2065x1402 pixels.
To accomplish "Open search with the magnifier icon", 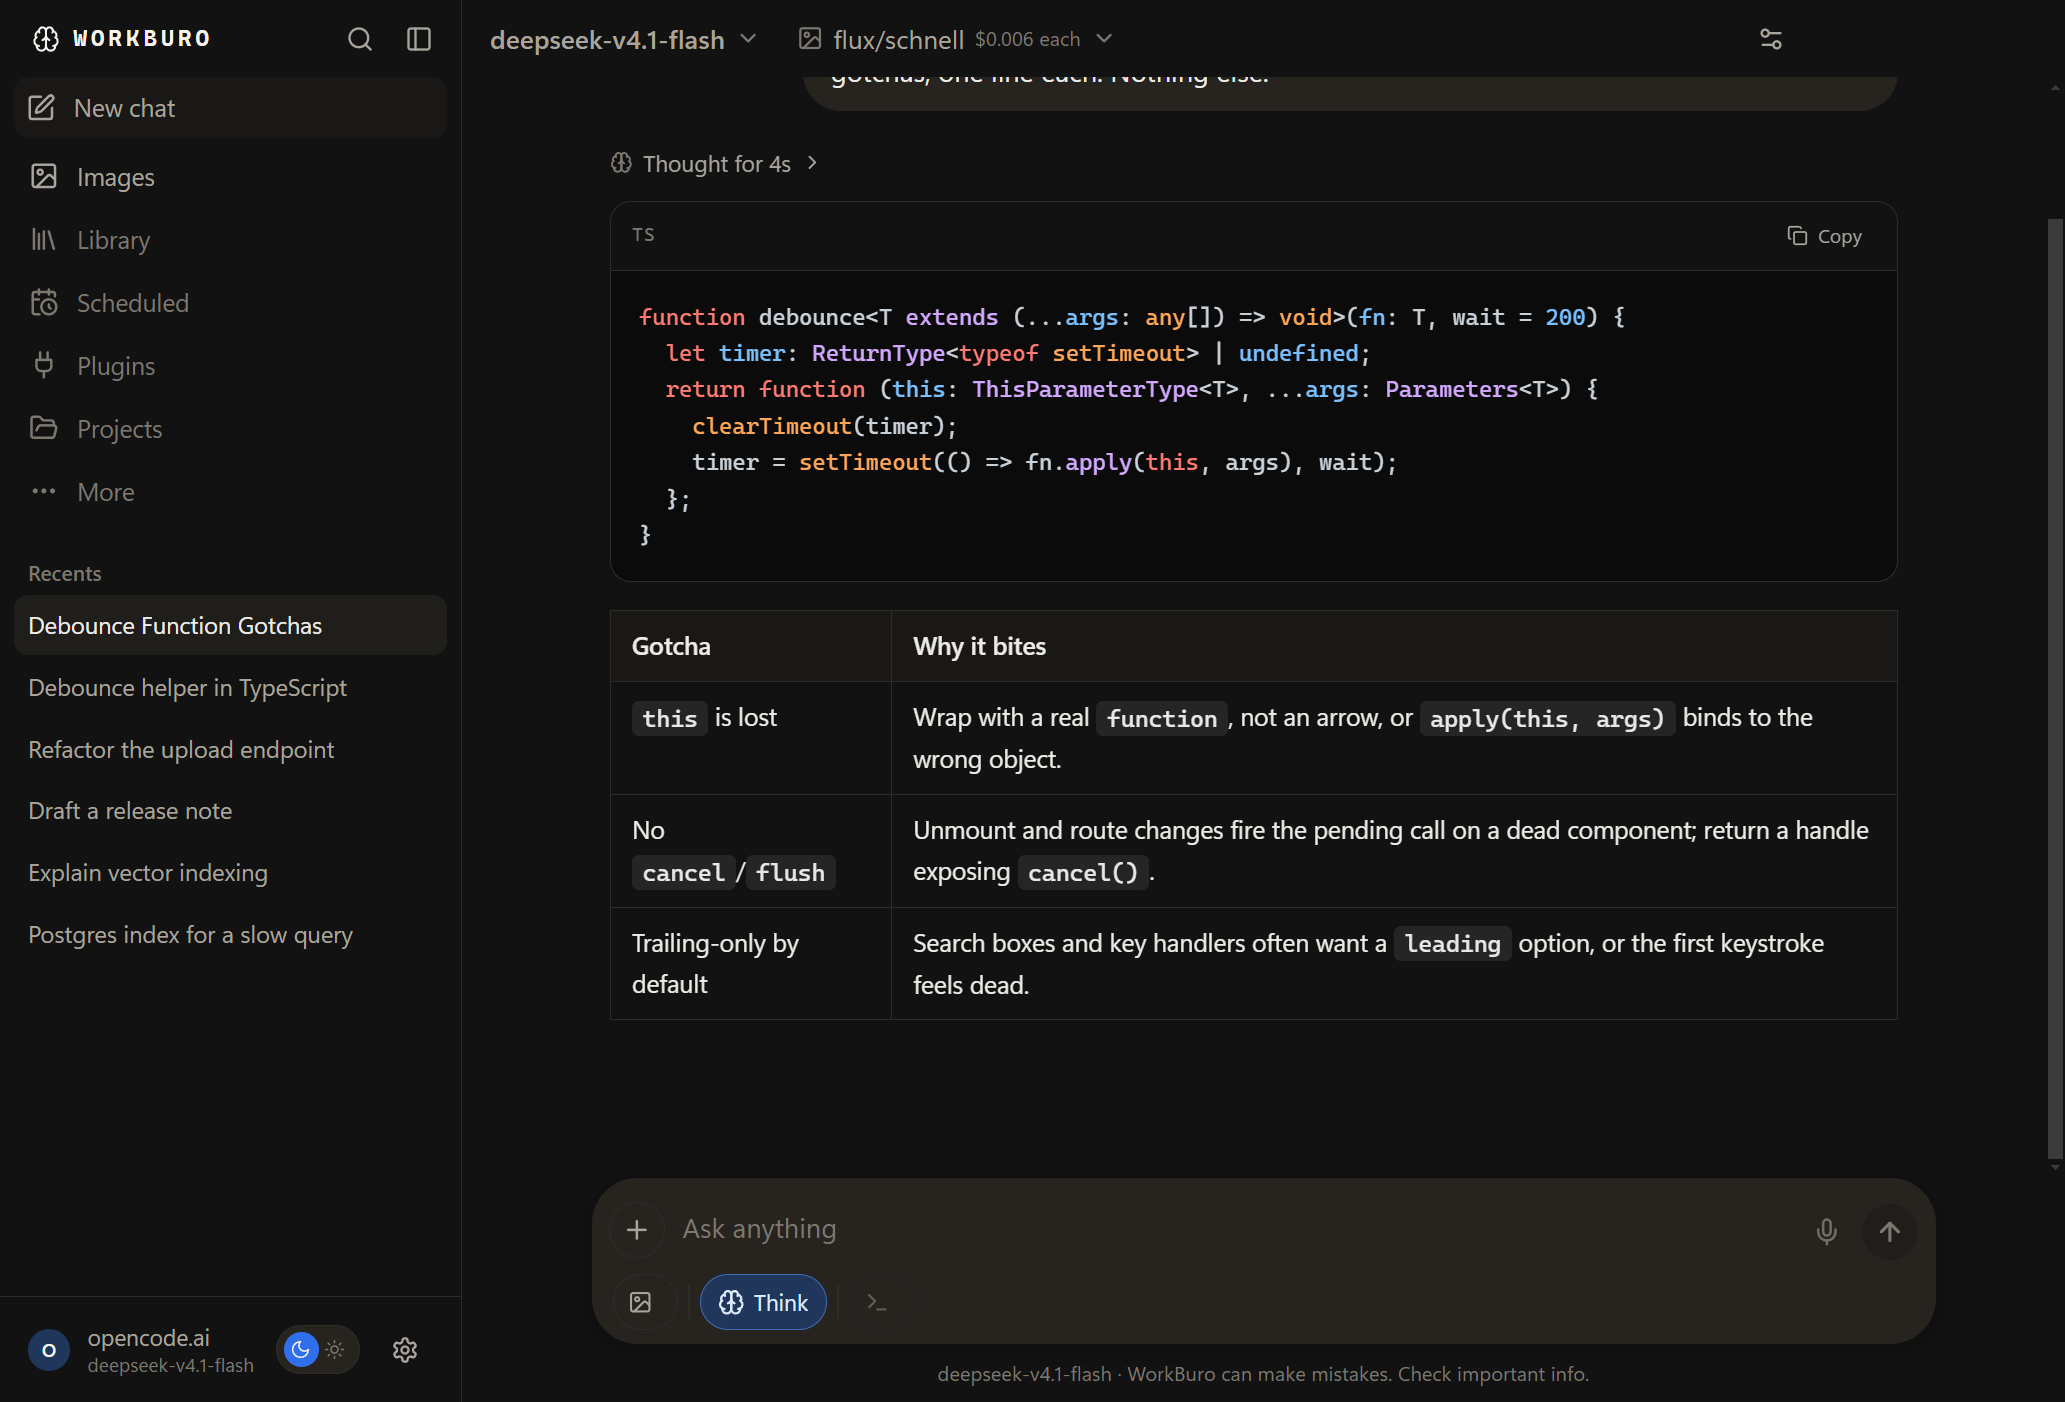I will (x=360, y=39).
